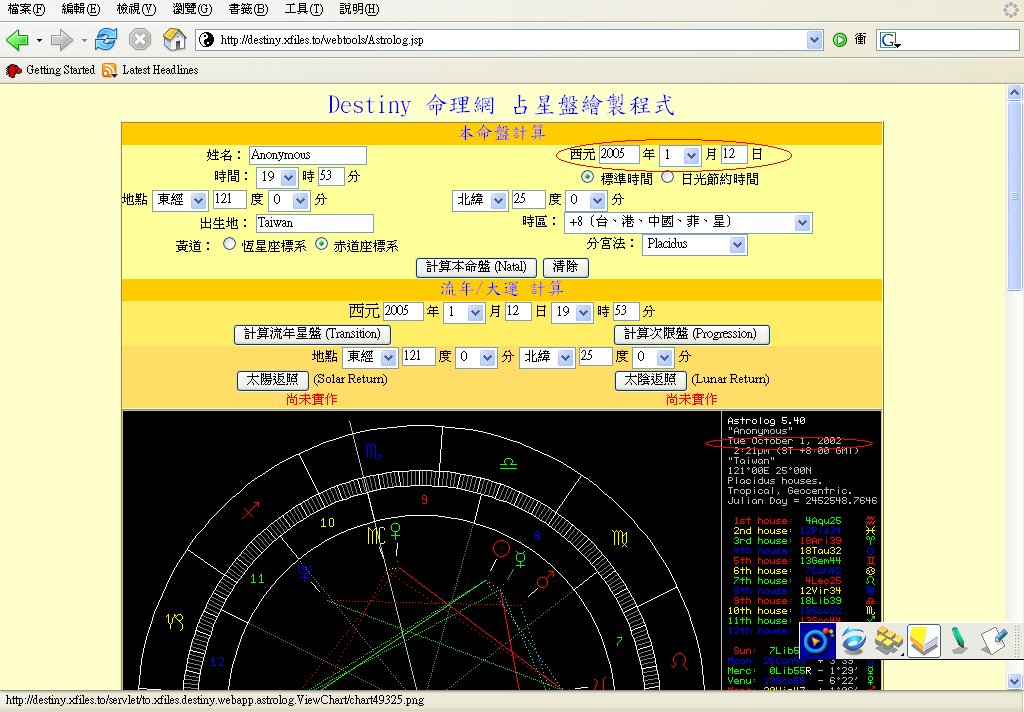This screenshot has height=712, width=1024.
Task: Click the page's vertical scrollbar down arrow
Action: [1014, 681]
